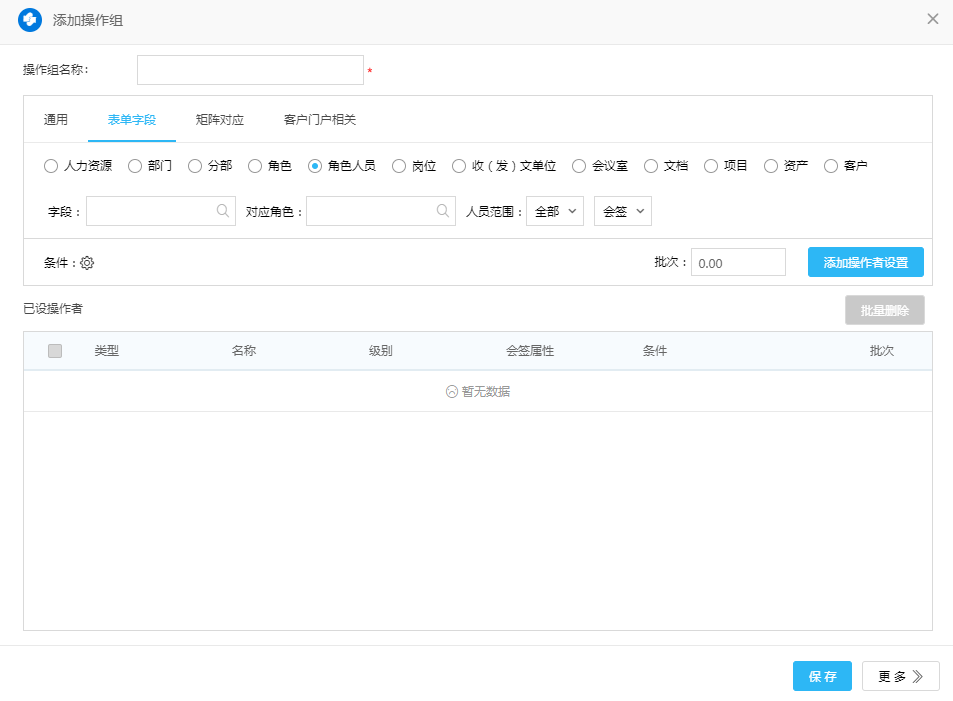Viewport: 953px width, 701px height.
Task: Click the blue app logo icon
Action: pyautogui.click(x=30, y=20)
